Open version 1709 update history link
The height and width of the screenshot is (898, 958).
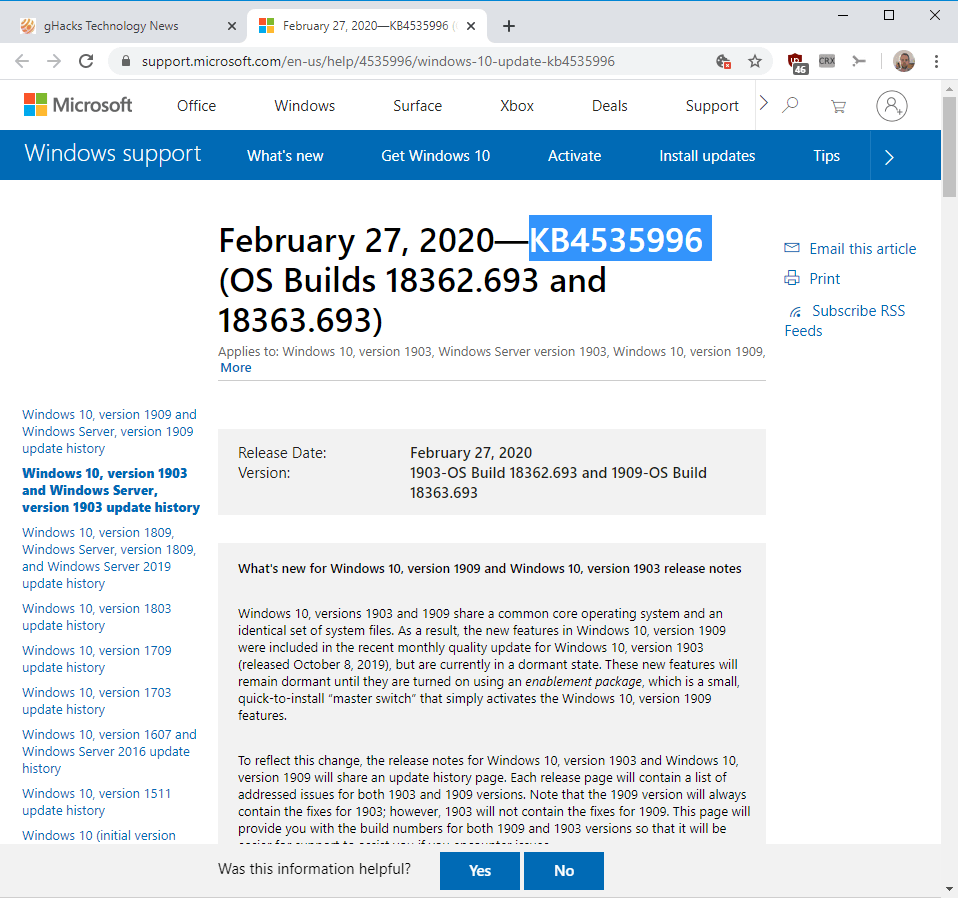(97, 659)
